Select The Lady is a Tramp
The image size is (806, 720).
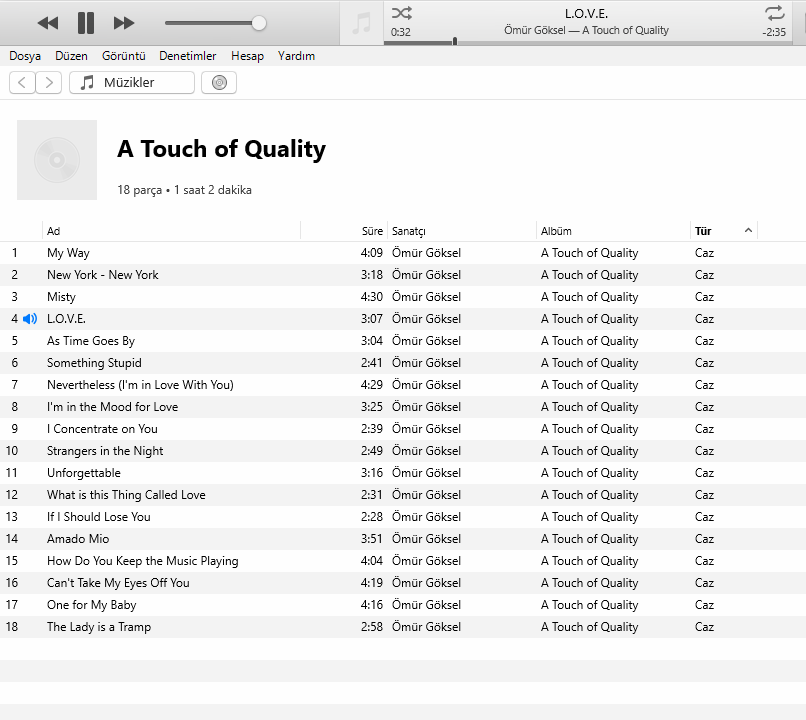click(99, 627)
